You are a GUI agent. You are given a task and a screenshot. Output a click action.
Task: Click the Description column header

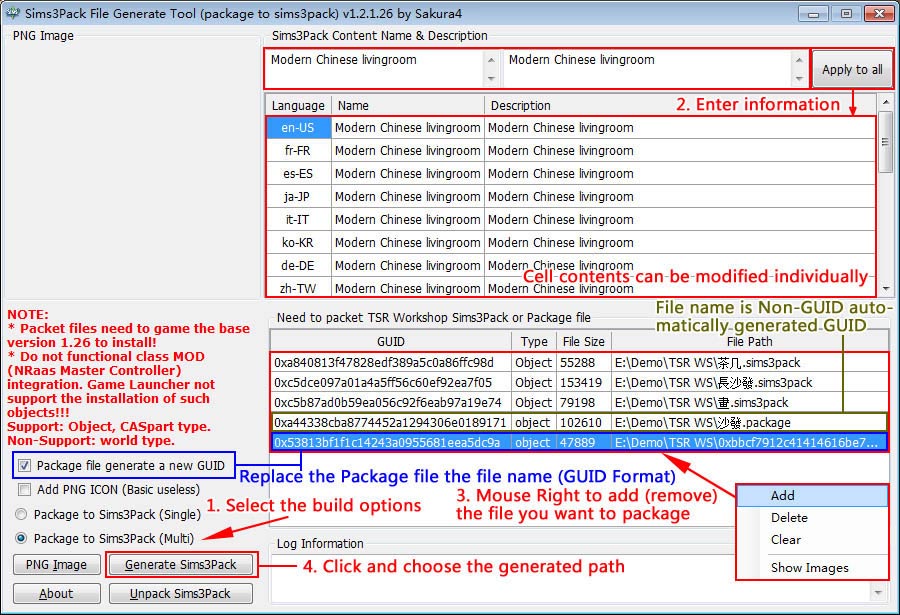click(x=680, y=106)
